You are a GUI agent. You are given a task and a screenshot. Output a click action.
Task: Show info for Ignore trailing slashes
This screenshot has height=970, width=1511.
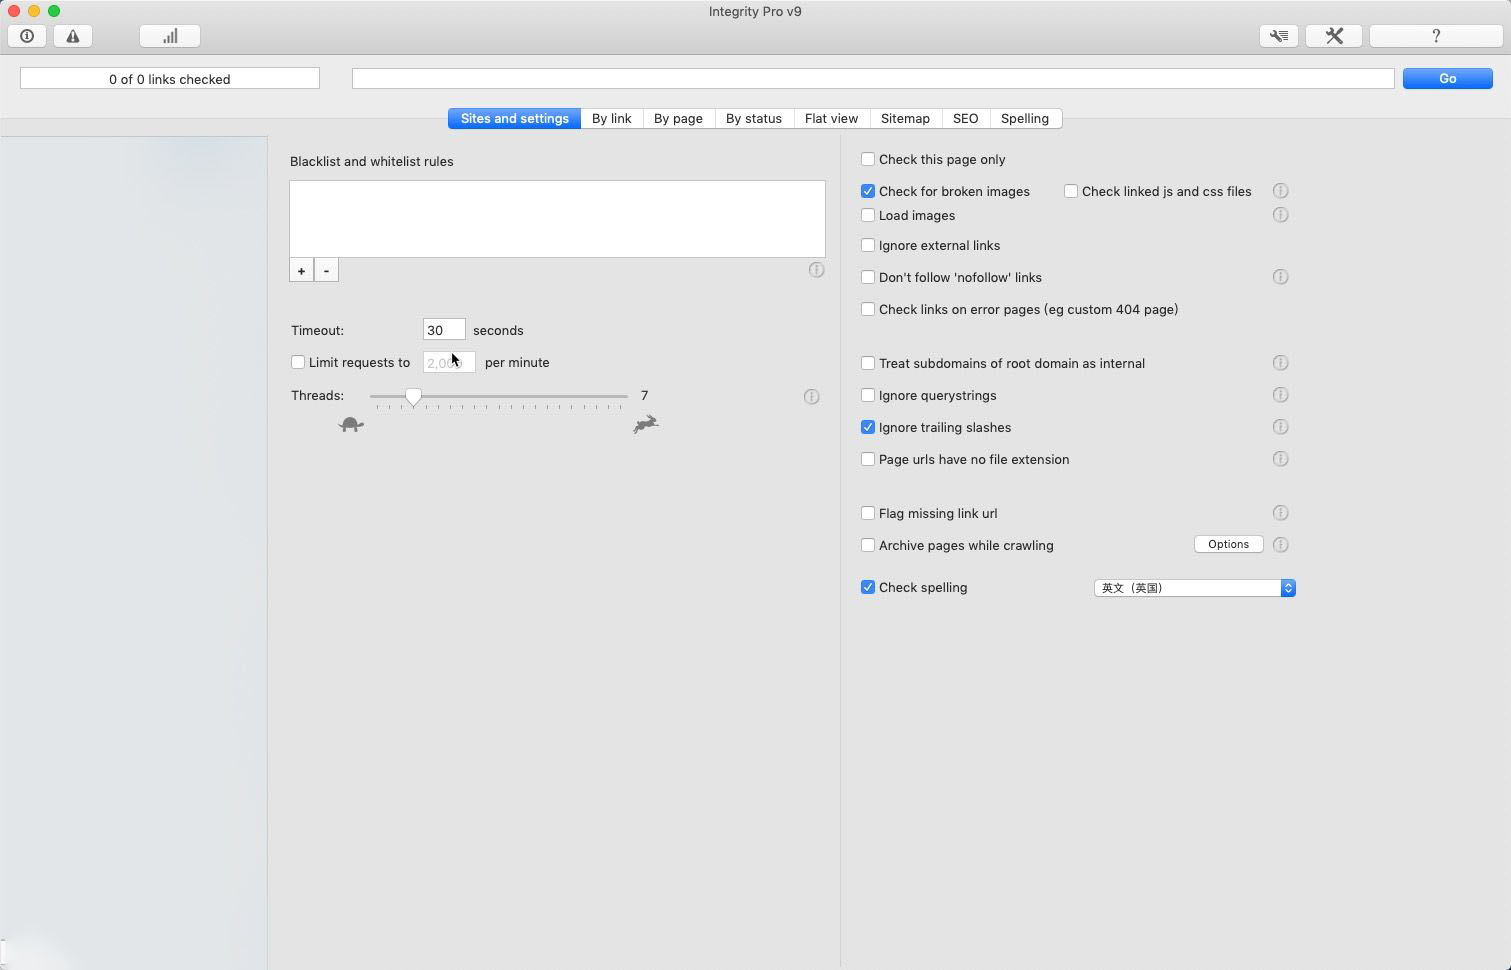(x=1280, y=427)
